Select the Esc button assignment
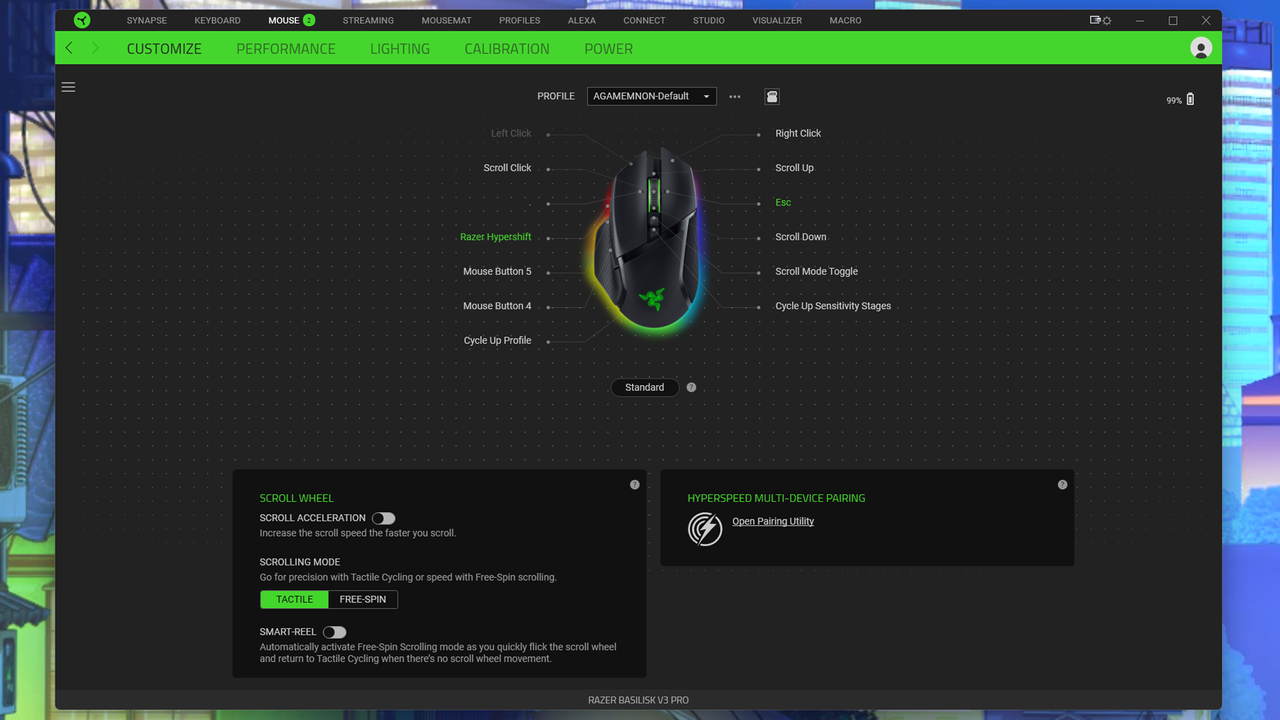Viewport: 1280px width, 720px height. 783,202
